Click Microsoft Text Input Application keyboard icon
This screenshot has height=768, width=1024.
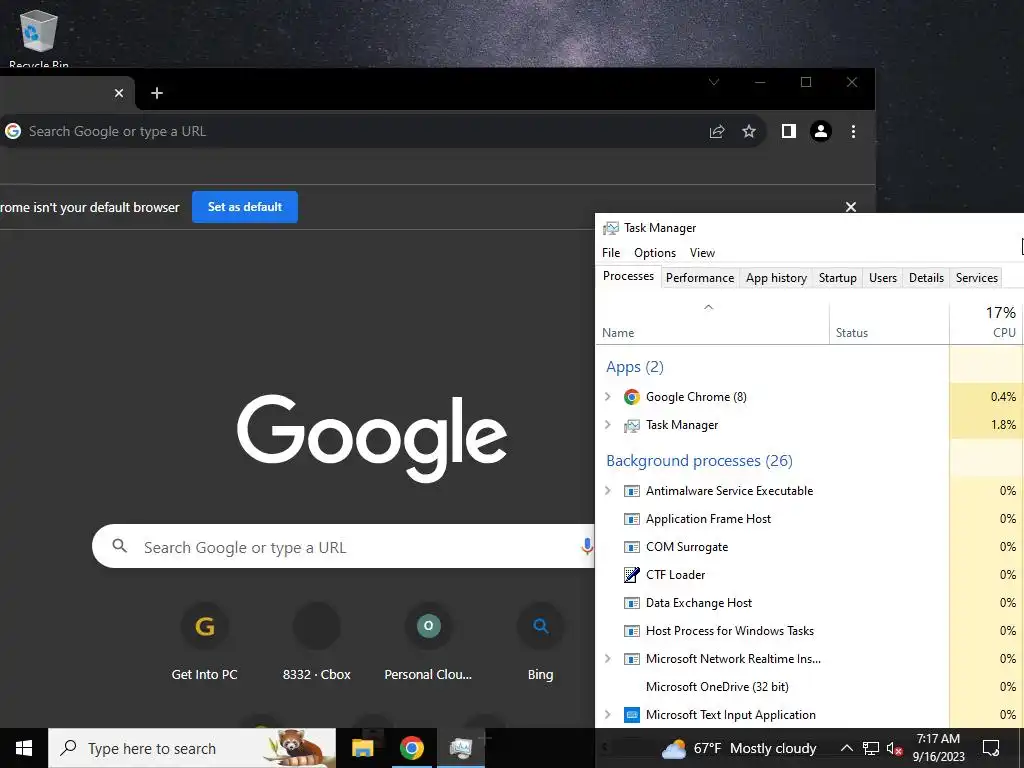click(x=632, y=714)
